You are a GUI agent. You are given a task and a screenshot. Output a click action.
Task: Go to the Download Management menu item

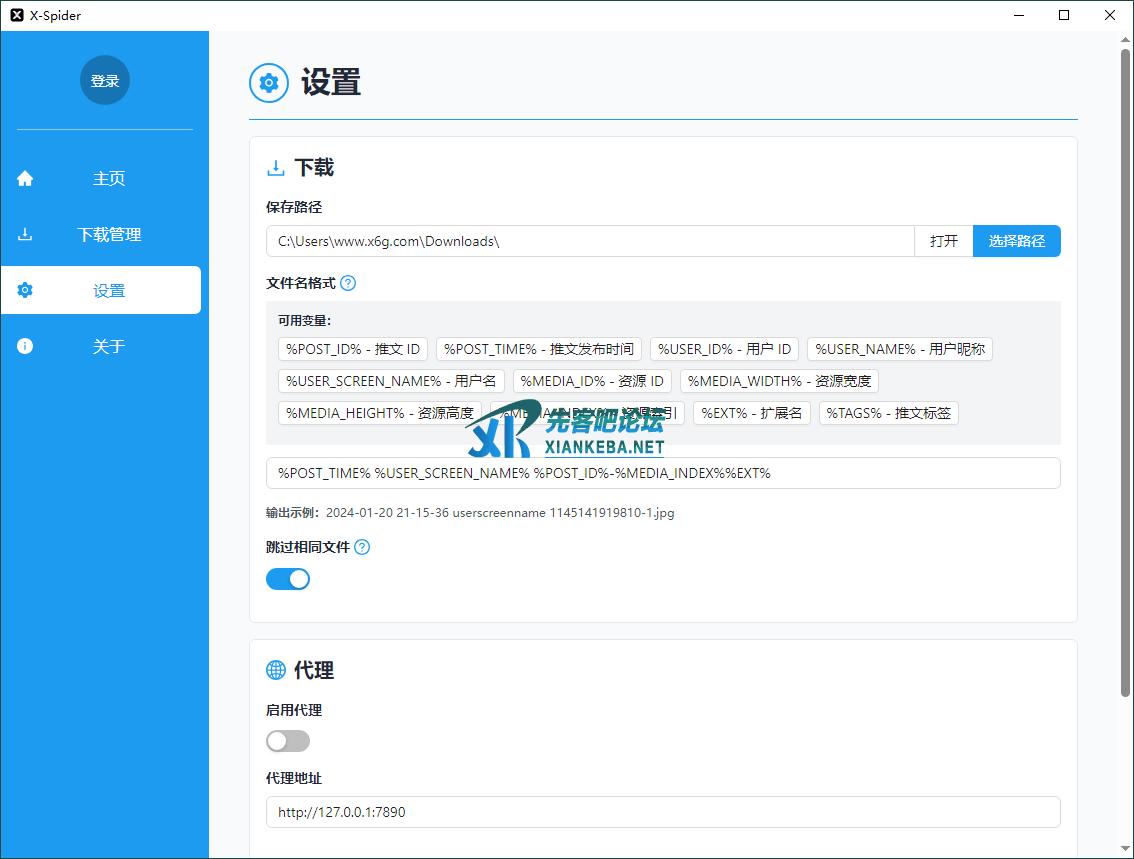(109, 234)
